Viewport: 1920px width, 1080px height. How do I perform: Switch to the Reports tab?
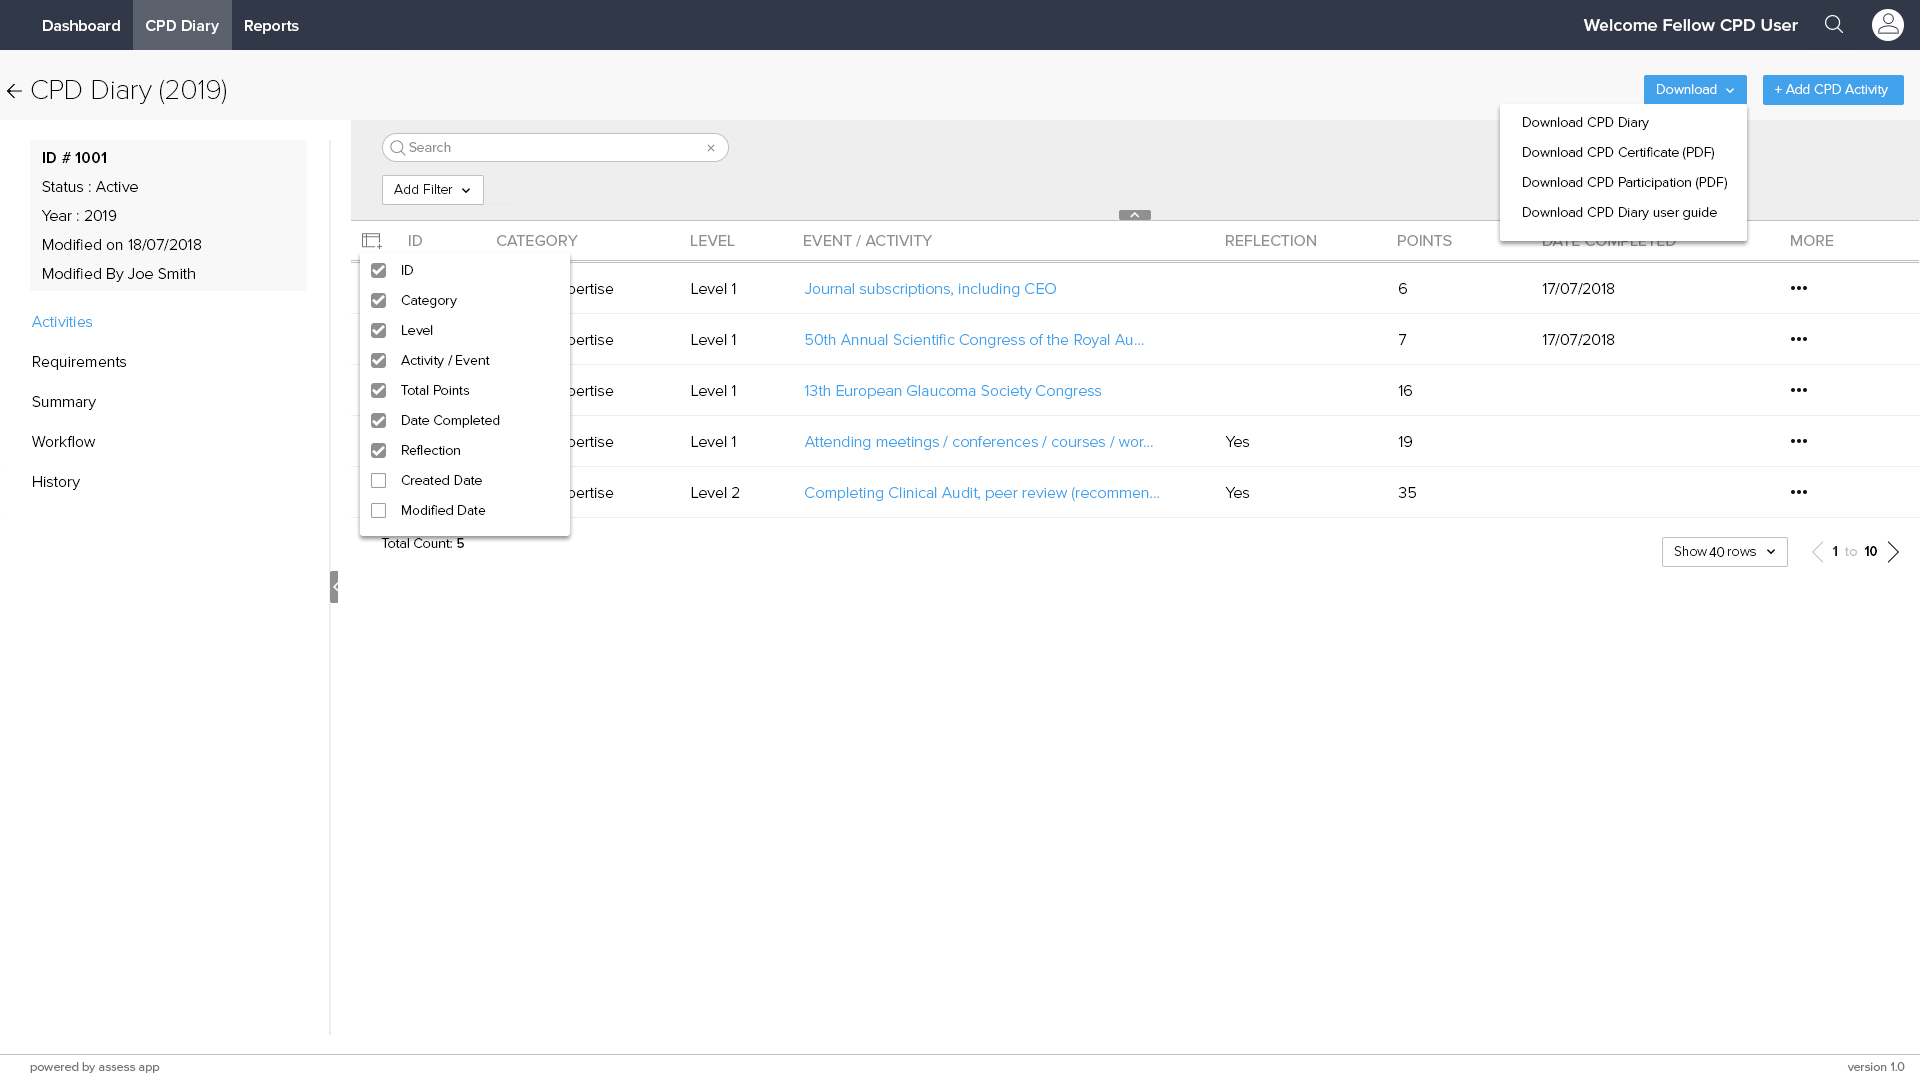271,26
